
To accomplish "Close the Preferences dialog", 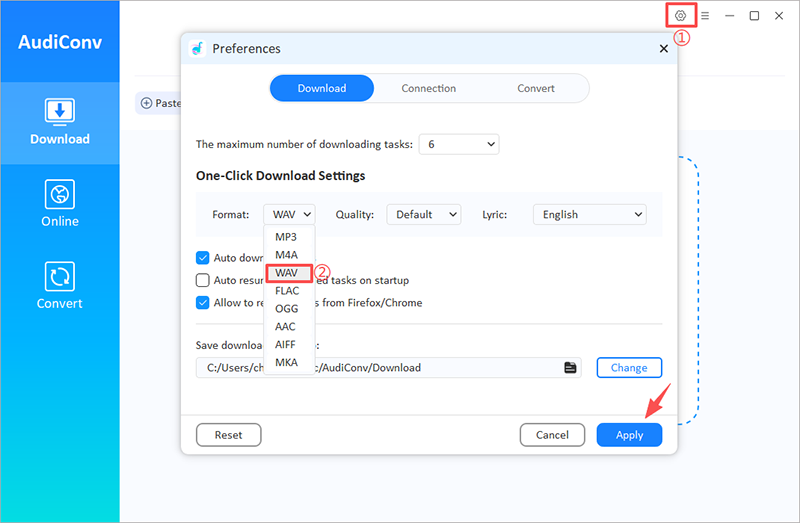I will pyautogui.click(x=663, y=48).
